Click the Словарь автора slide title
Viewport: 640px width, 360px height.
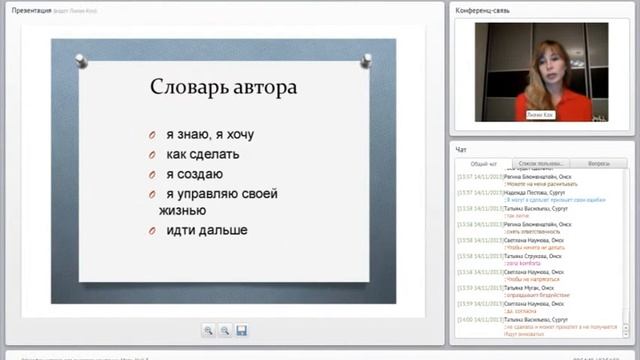tap(223, 87)
